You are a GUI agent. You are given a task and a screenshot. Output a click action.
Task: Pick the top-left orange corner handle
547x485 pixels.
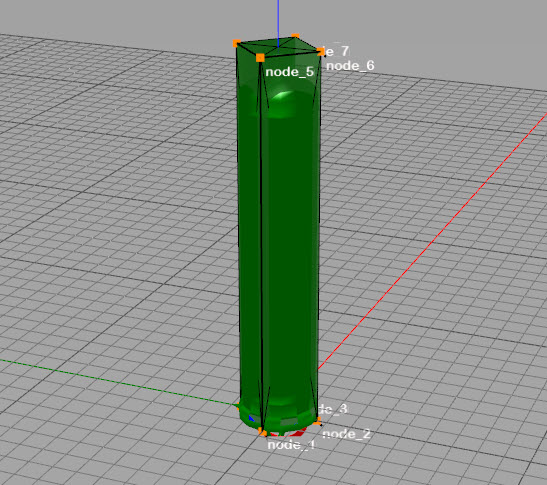(237, 43)
